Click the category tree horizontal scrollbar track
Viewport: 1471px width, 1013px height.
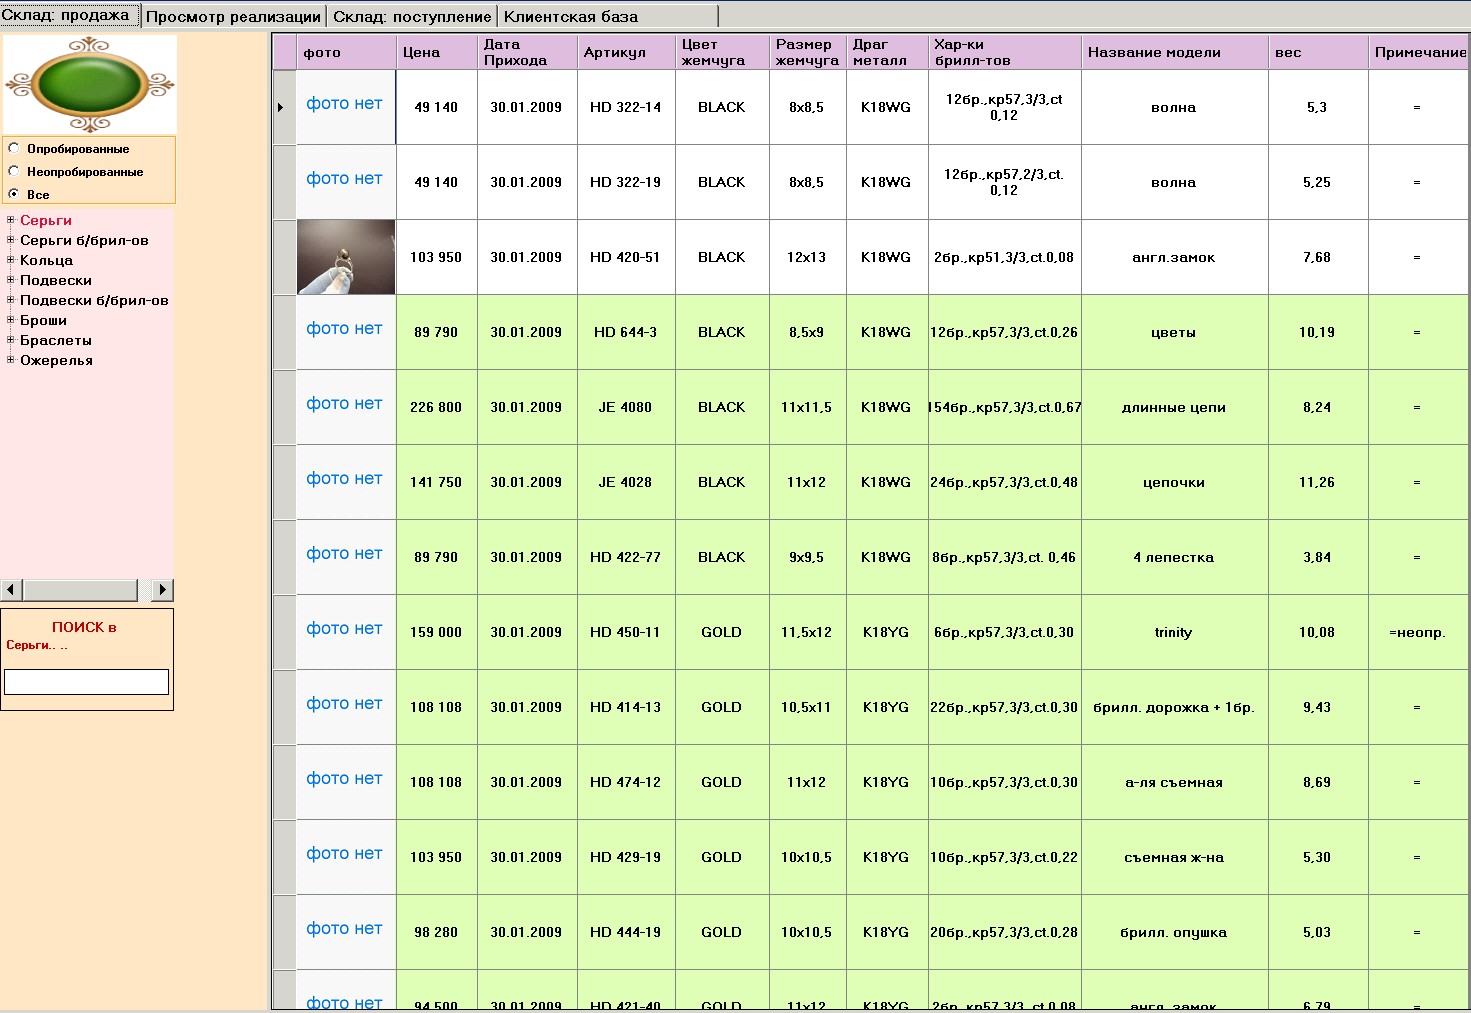point(87,590)
